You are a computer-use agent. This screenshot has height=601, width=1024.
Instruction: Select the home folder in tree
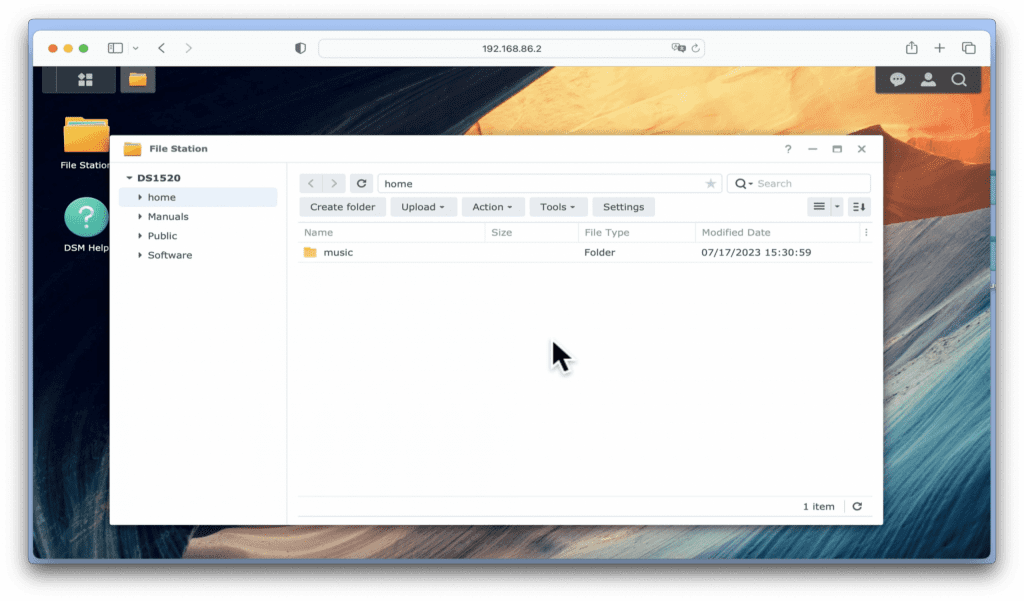(198, 197)
